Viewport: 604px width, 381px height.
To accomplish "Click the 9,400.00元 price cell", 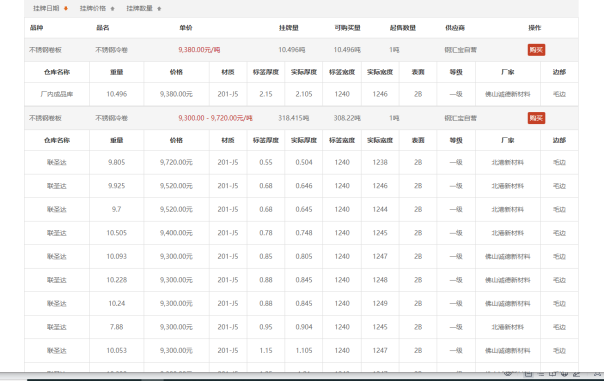I will [x=176, y=233].
